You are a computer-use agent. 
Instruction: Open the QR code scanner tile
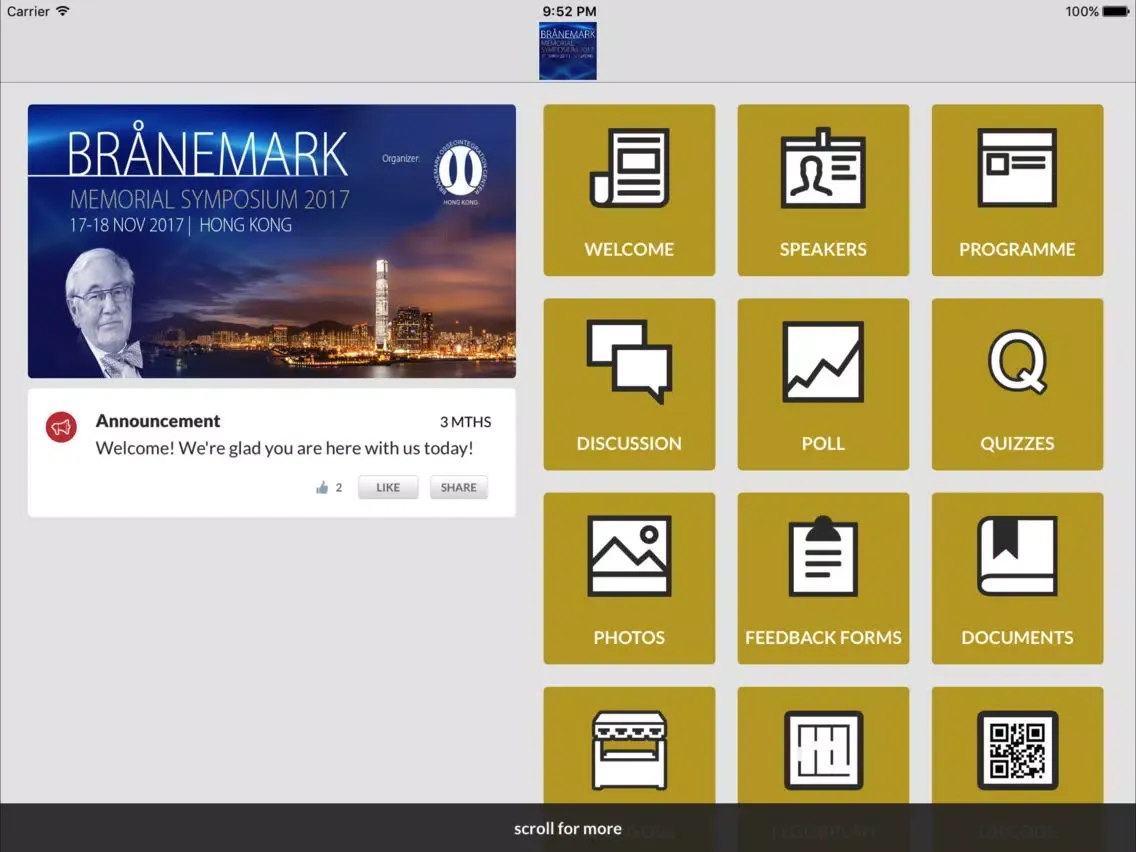tap(1017, 746)
